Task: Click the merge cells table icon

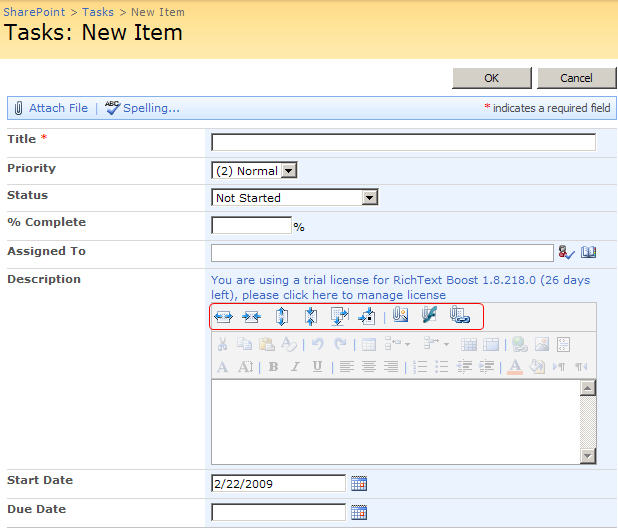Action: point(469,345)
